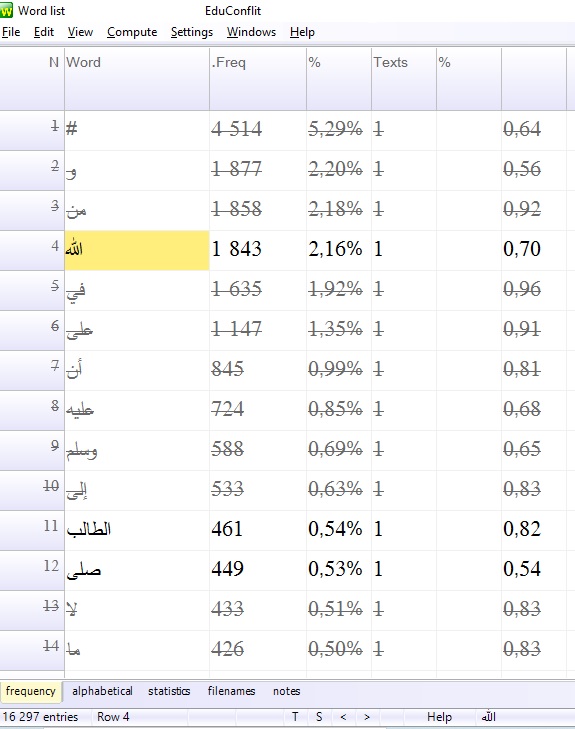Viewport: 575px width, 729px height.
Task: Open the View menu
Action: click(80, 32)
